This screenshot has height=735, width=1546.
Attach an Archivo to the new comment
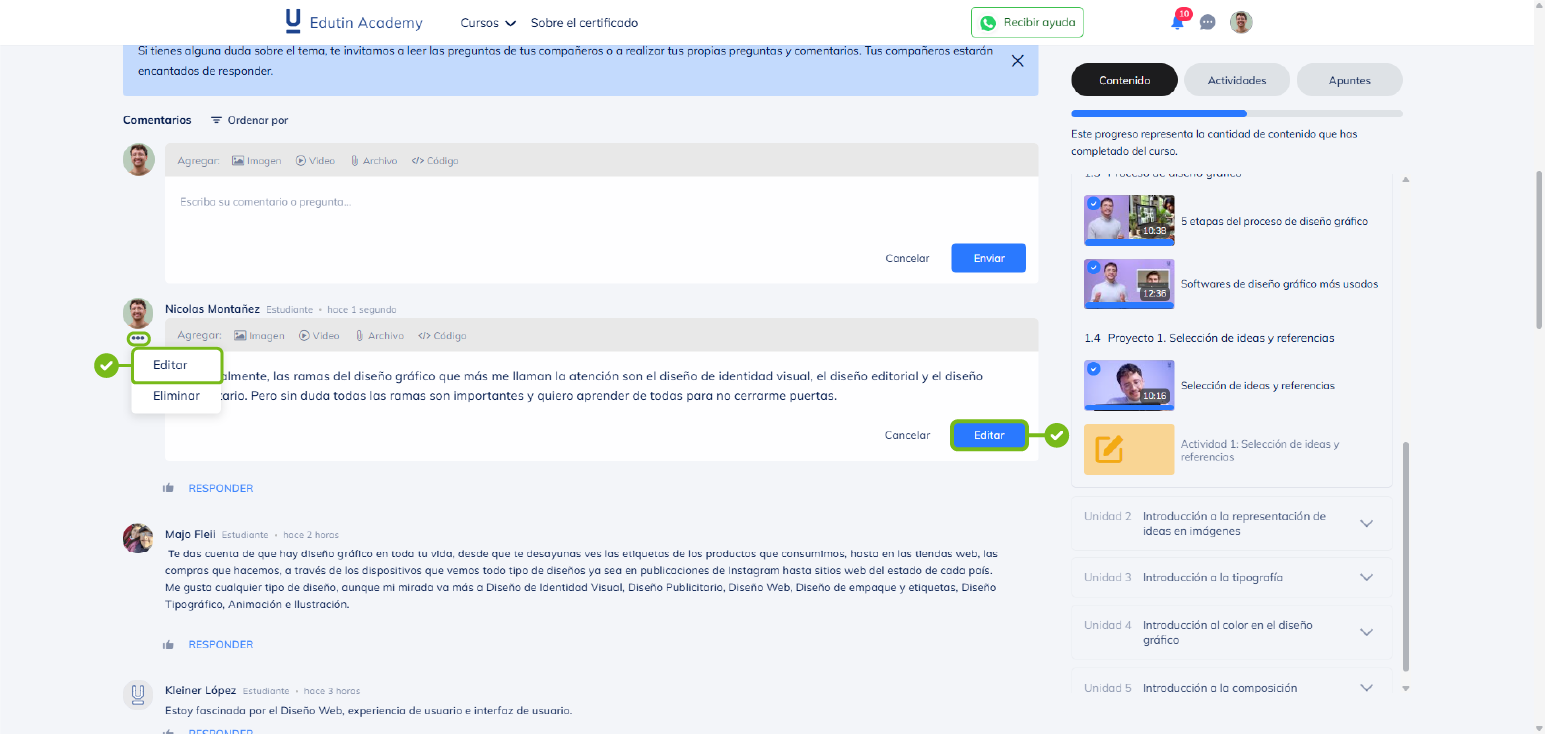(x=373, y=160)
